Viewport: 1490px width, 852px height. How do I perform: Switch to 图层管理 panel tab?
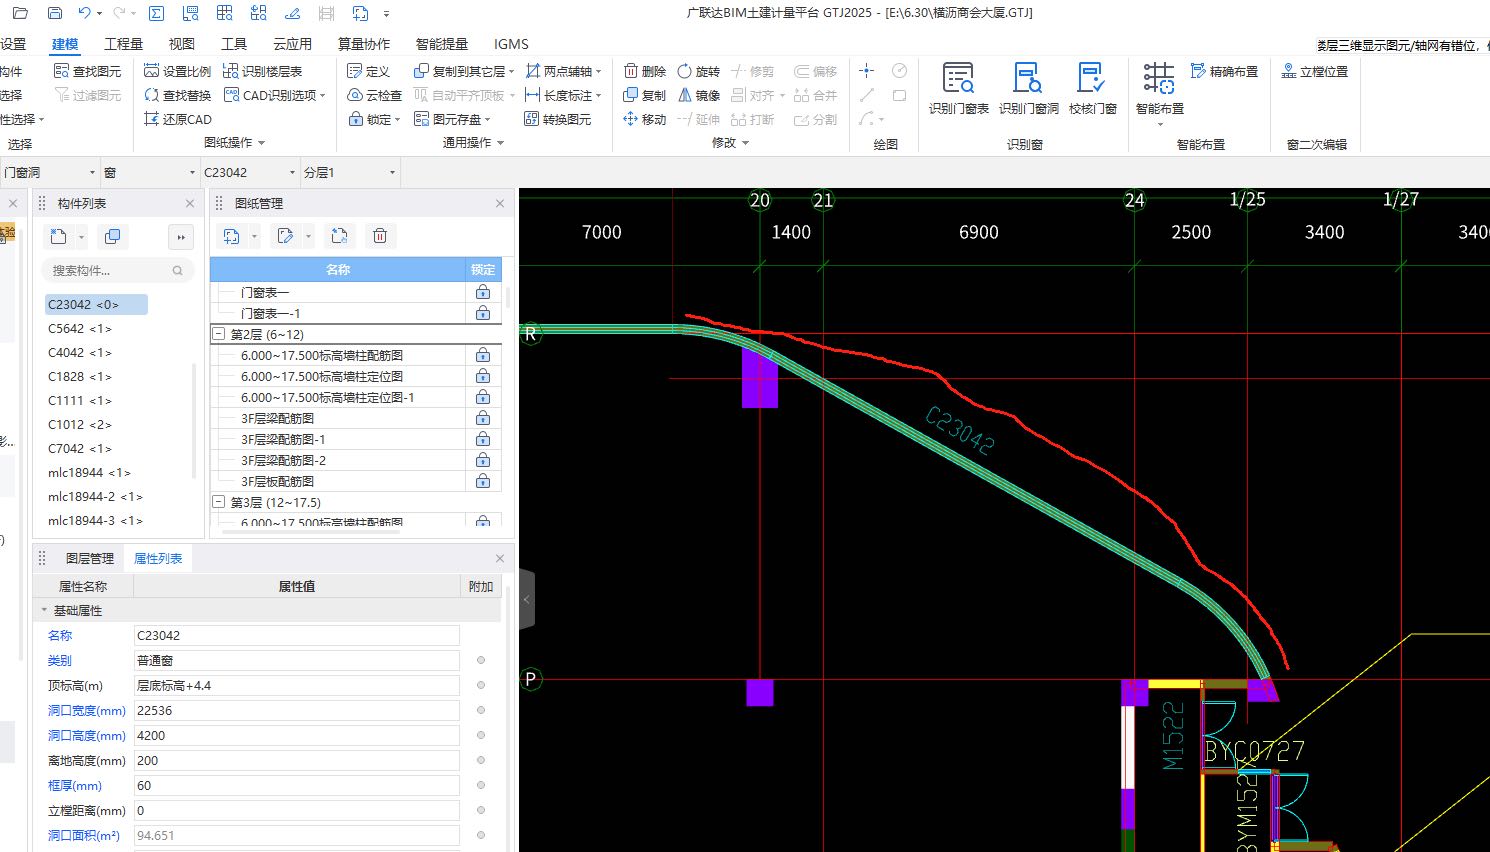[90, 558]
